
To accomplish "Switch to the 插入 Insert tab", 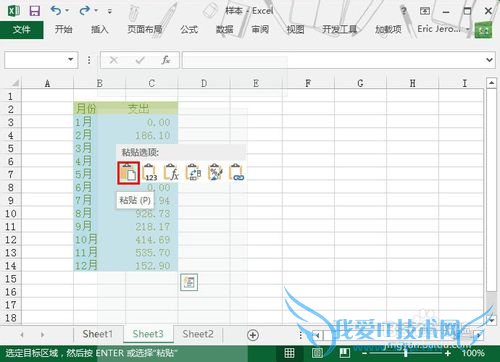I will tap(100, 30).
